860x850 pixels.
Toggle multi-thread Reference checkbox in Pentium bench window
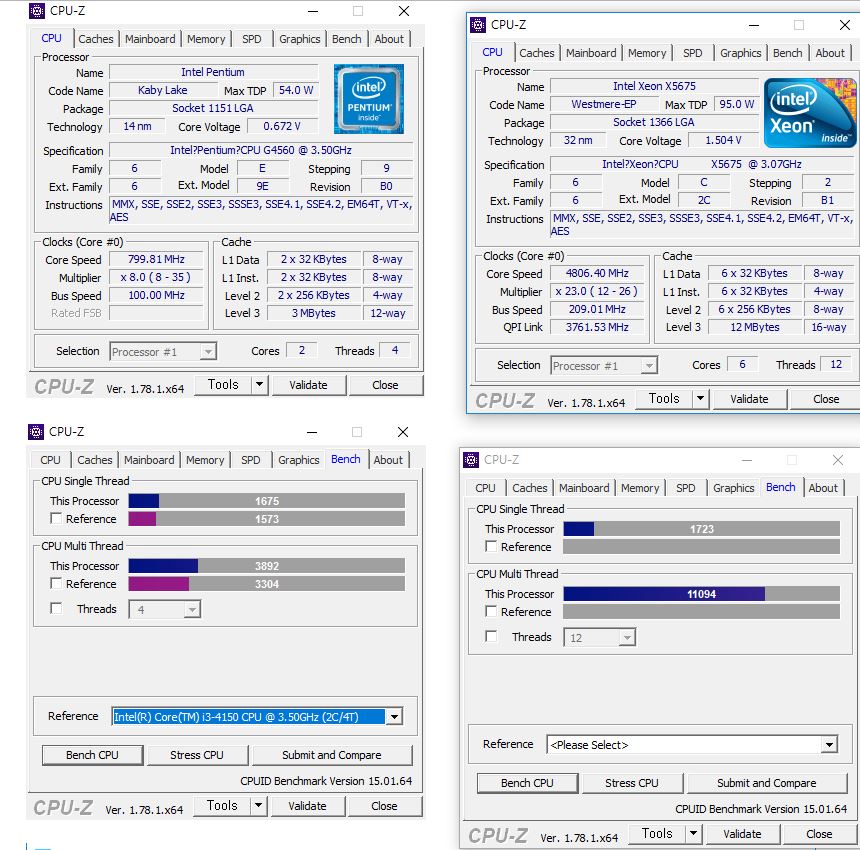(x=56, y=583)
